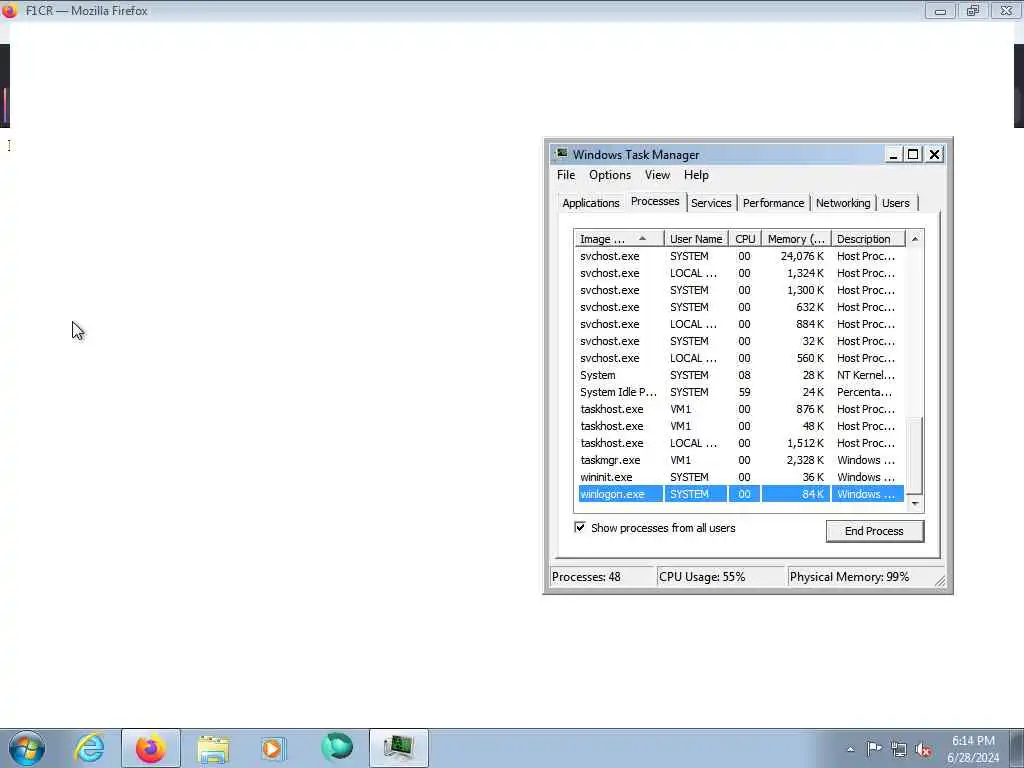Viewport: 1024px width, 768px height.
Task: Sort by Memory column header
Action: click(x=796, y=239)
